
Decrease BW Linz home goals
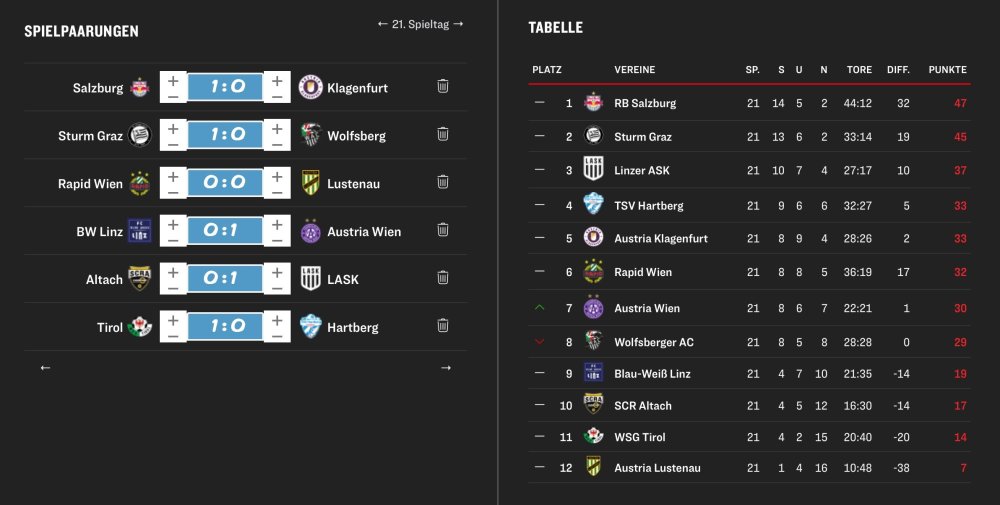[173, 240]
